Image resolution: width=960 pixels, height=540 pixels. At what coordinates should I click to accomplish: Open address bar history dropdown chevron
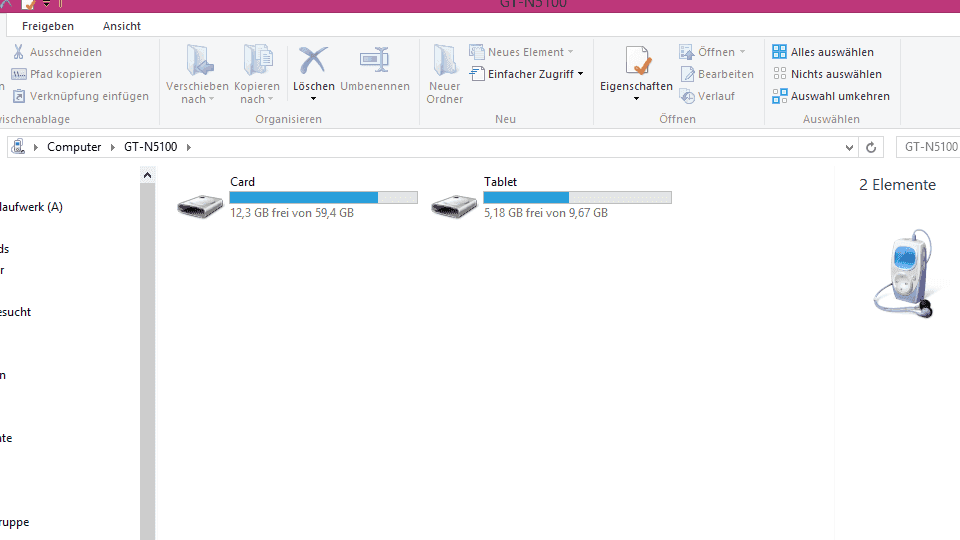(849, 148)
